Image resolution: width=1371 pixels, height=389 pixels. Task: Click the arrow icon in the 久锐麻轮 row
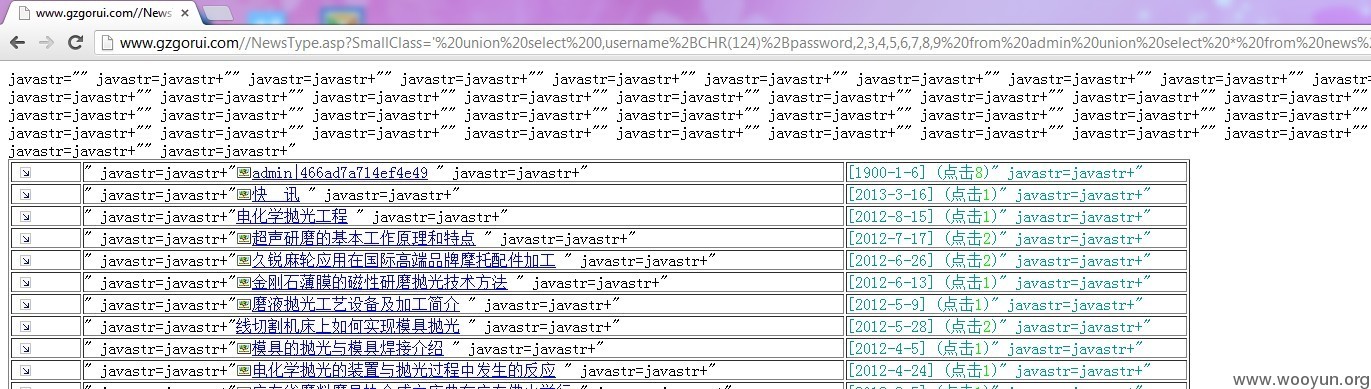tap(25, 260)
